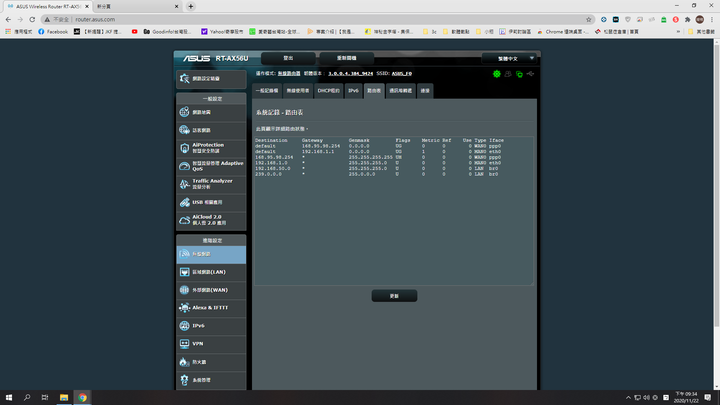Open the Windows Start menu
The image size is (720, 405).
point(9,398)
